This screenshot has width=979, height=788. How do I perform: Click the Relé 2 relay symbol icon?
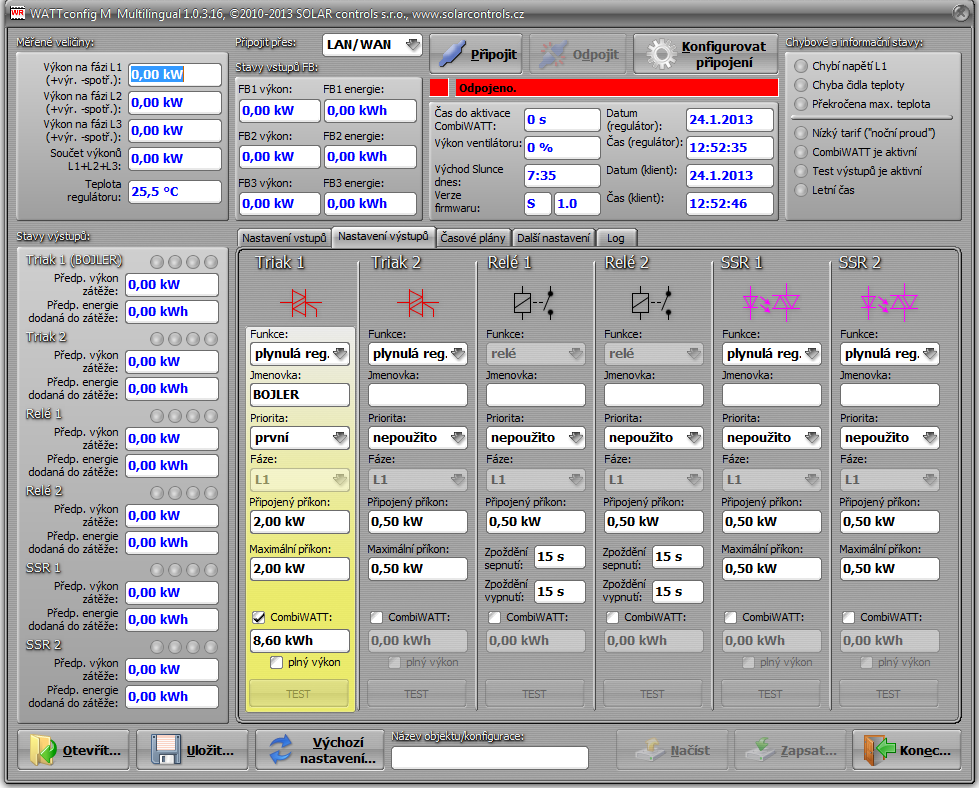click(x=652, y=303)
